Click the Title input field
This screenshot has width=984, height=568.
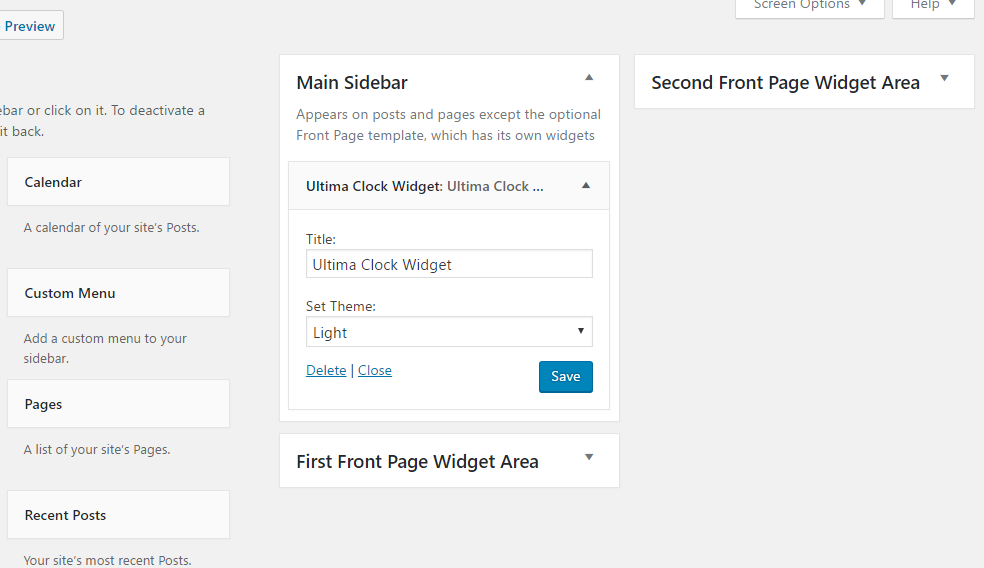[x=449, y=264]
